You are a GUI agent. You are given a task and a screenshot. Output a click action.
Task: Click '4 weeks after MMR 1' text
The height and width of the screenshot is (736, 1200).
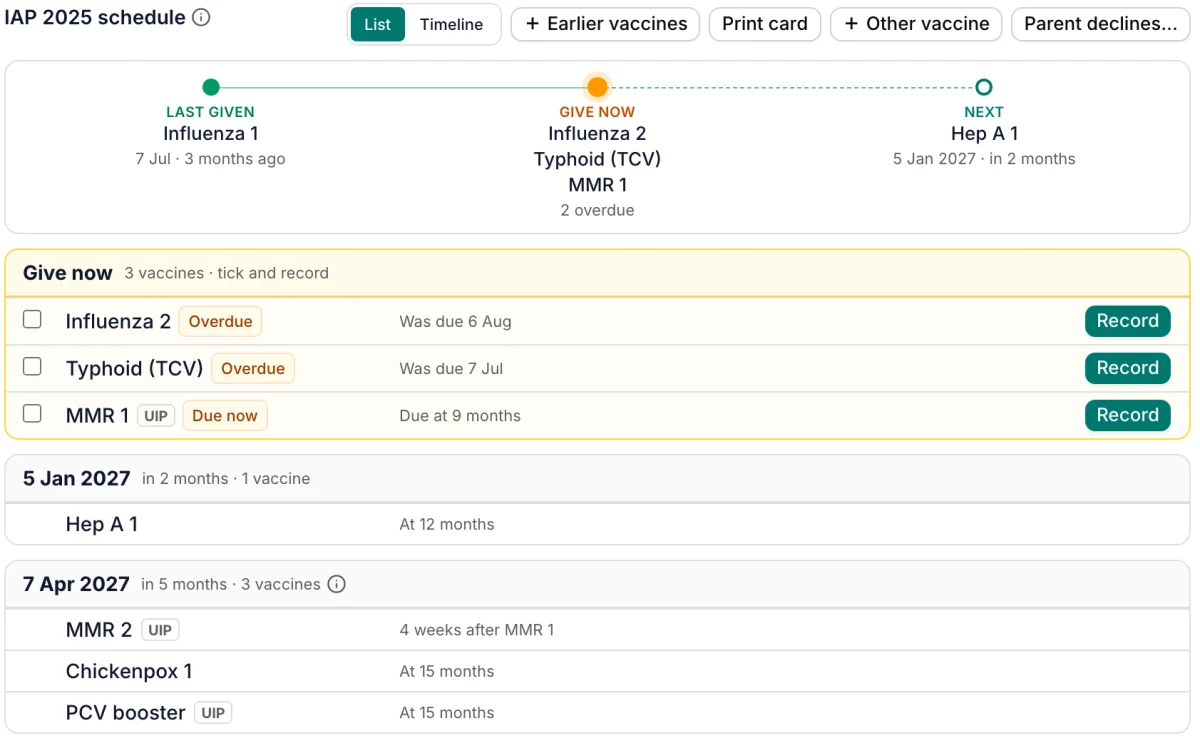[x=477, y=630]
